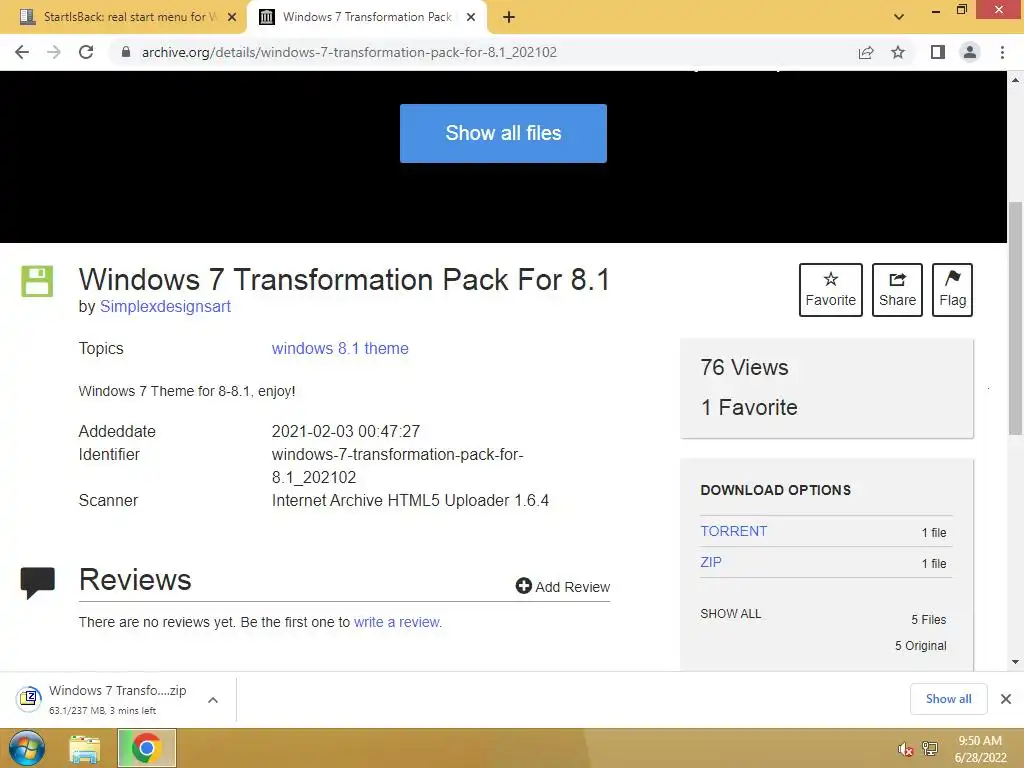Dismiss the downloads bar
This screenshot has width=1024, height=768.
[1006, 699]
